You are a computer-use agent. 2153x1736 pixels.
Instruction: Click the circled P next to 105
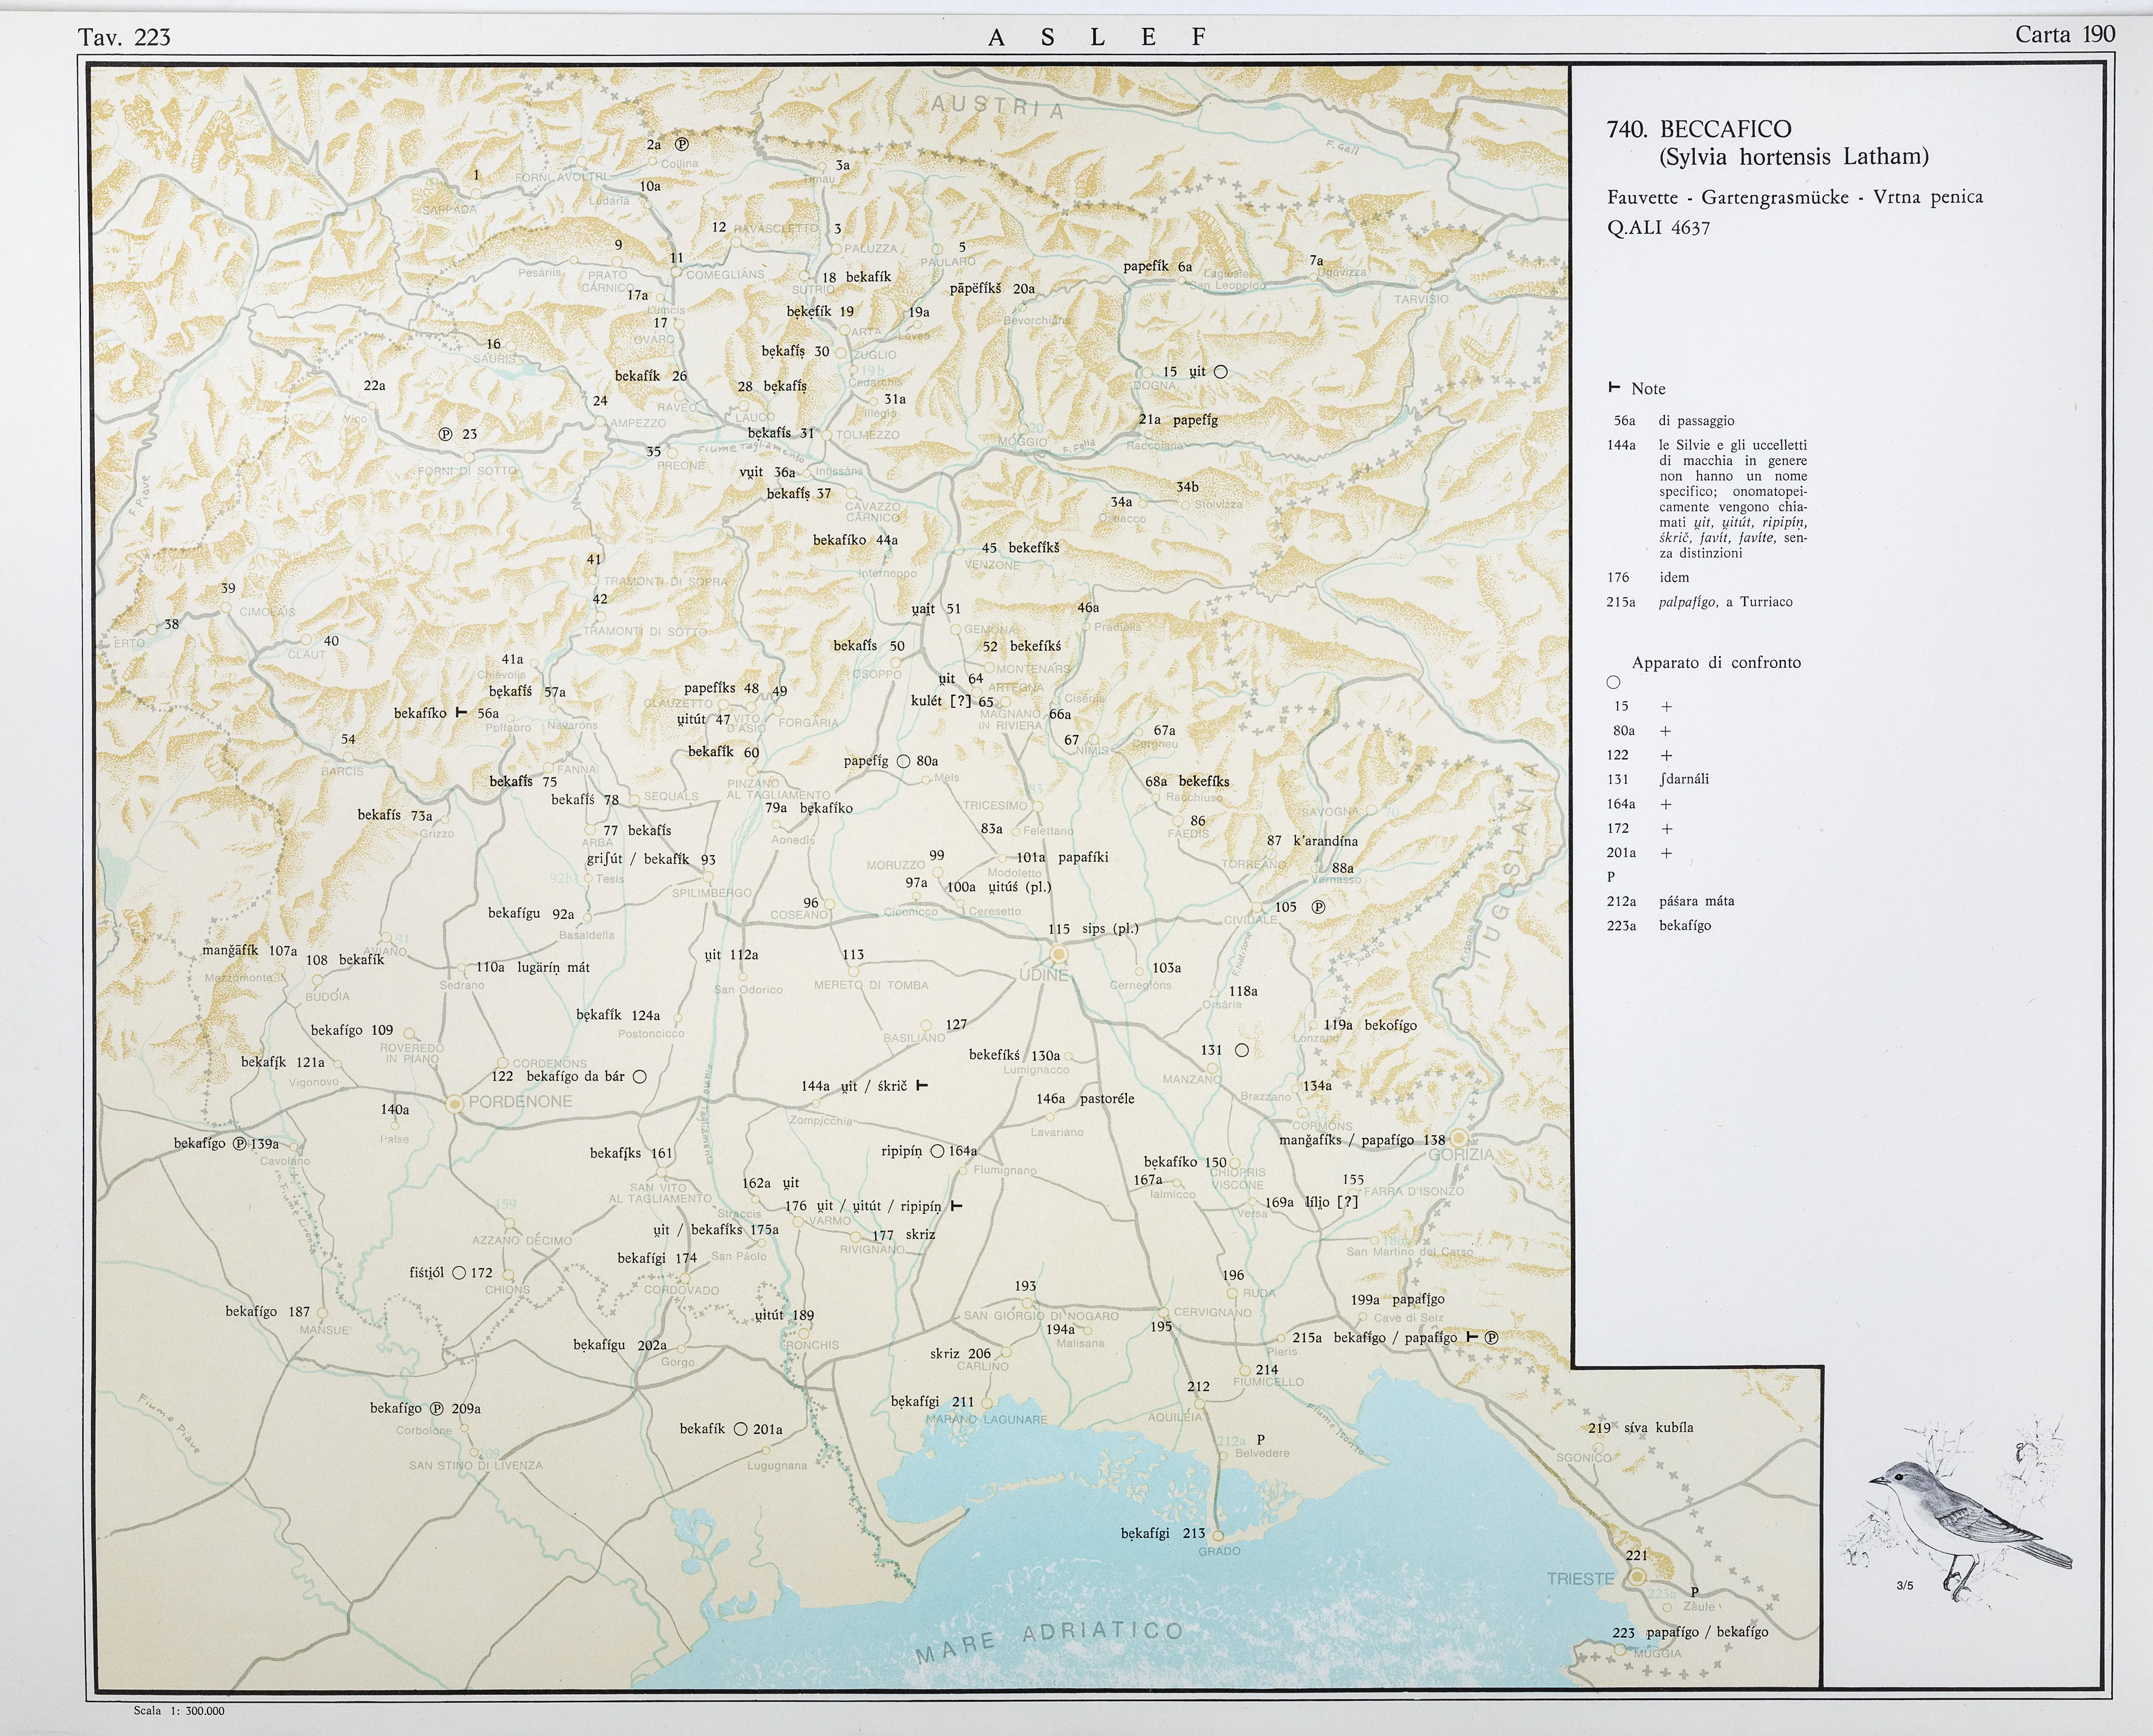[1318, 907]
